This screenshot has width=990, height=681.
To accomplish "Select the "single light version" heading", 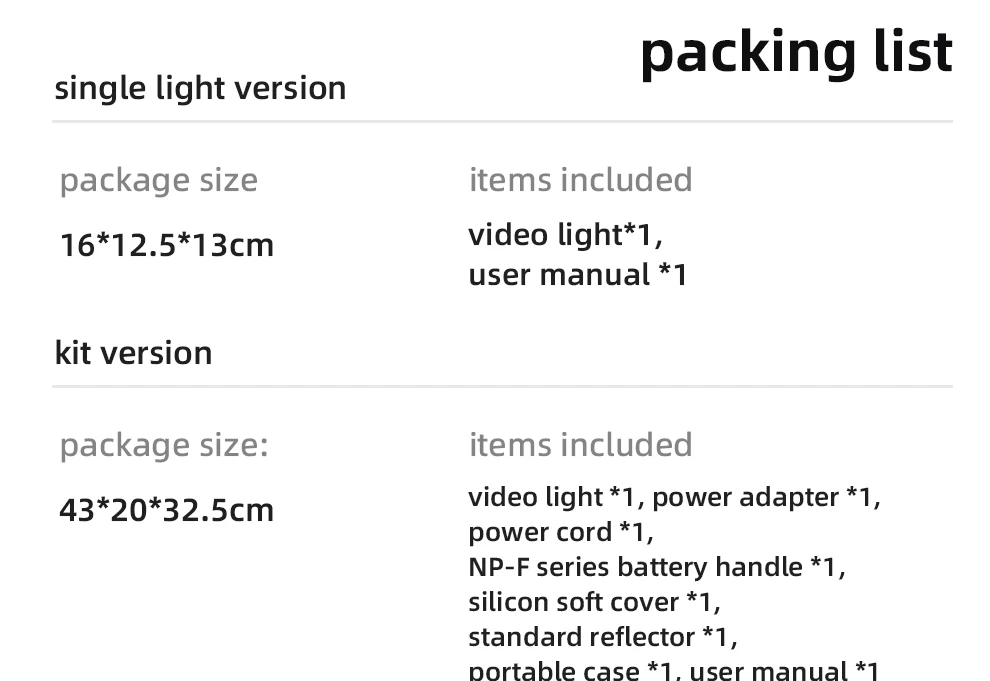I will point(200,88).
